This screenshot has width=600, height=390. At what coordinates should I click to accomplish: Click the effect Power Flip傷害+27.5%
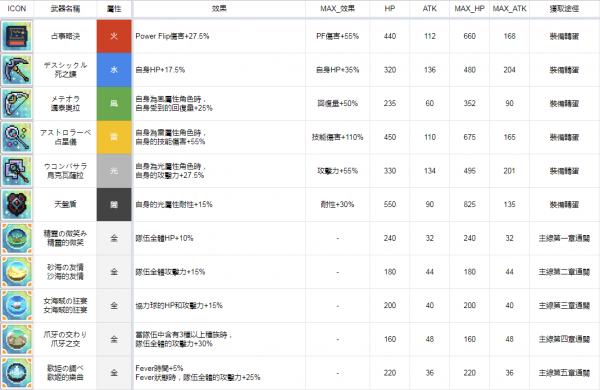(172, 36)
